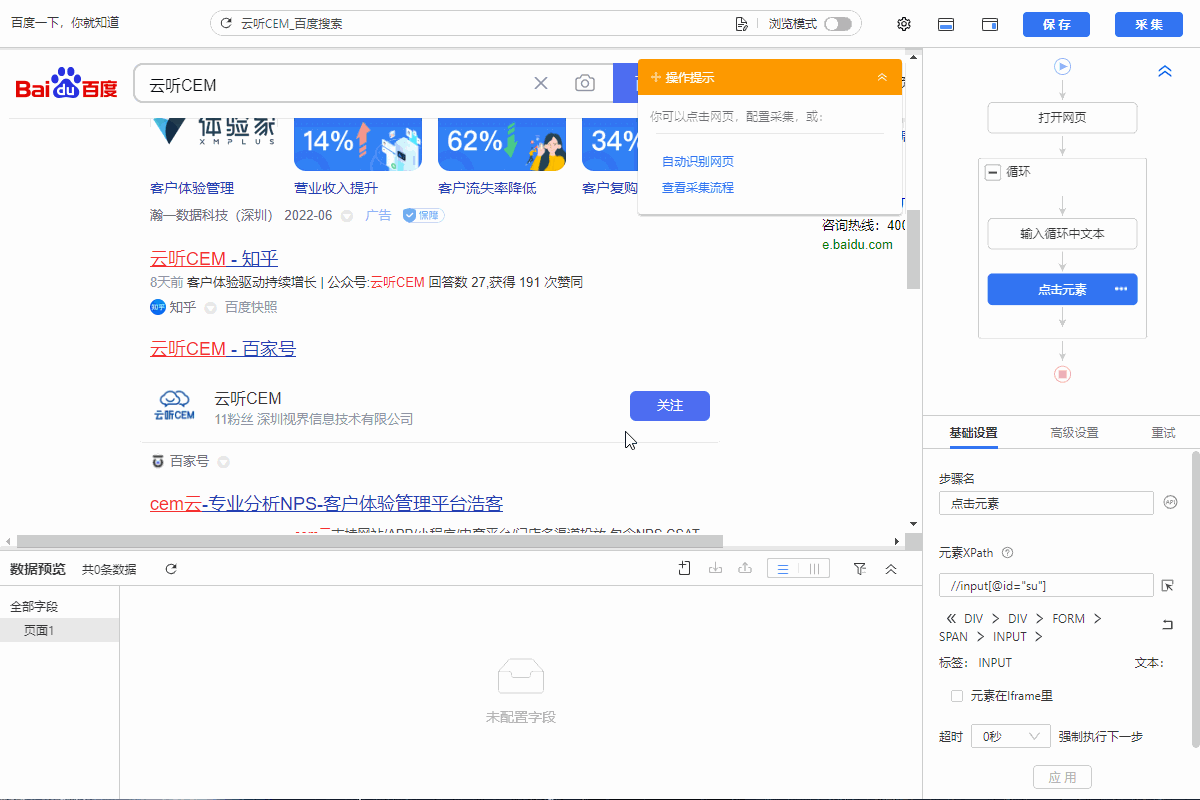This screenshot has height=800, width=1200.
Task: Click the Baidu logo
Action: 66,84
